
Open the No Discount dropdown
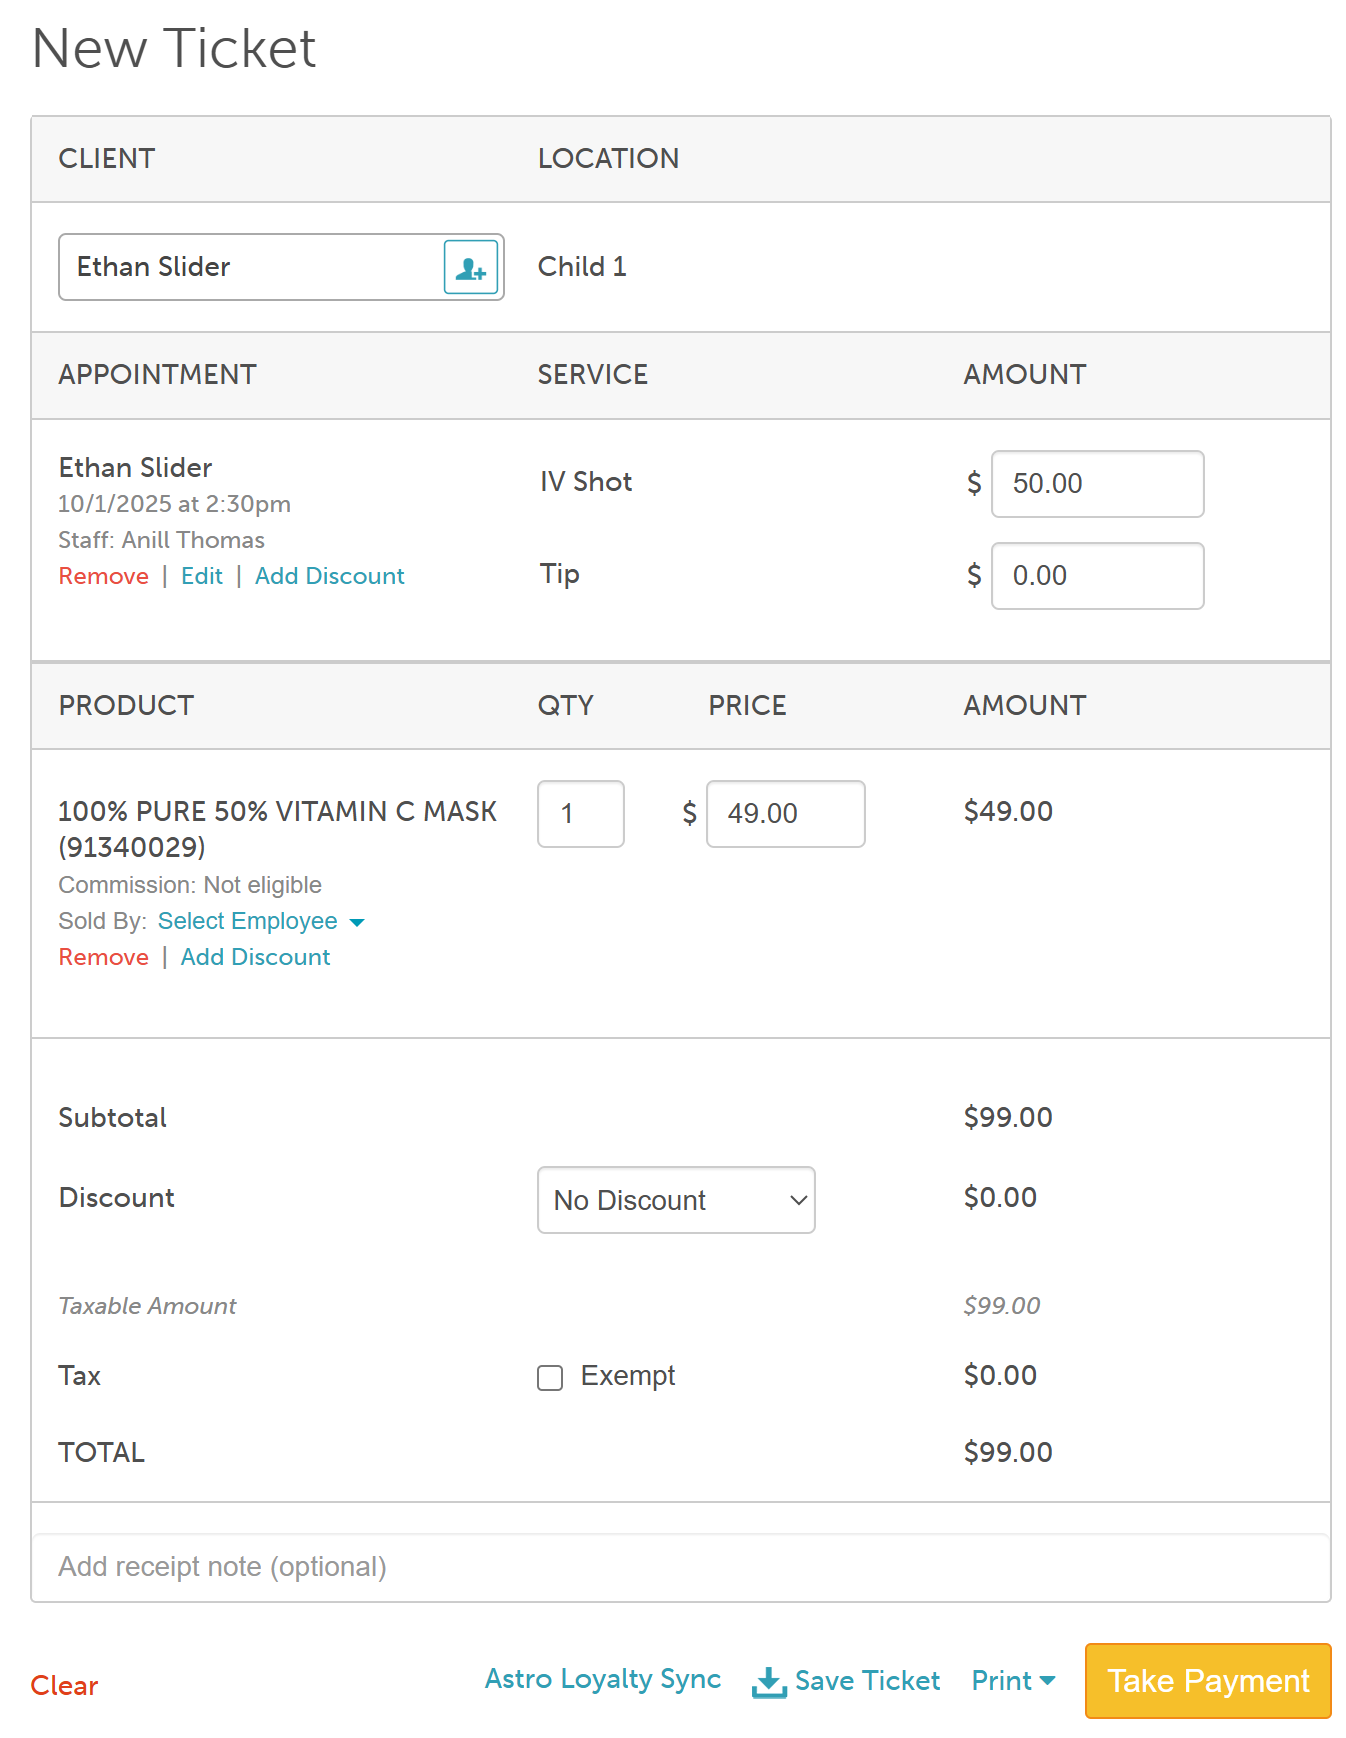pyautogui.click(x=676, y=1200)
